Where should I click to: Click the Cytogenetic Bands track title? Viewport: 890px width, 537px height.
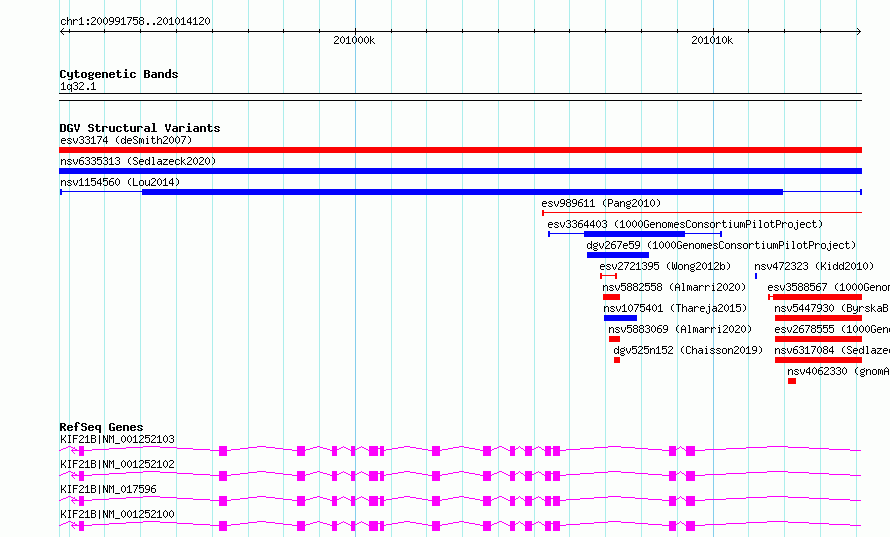119,74
